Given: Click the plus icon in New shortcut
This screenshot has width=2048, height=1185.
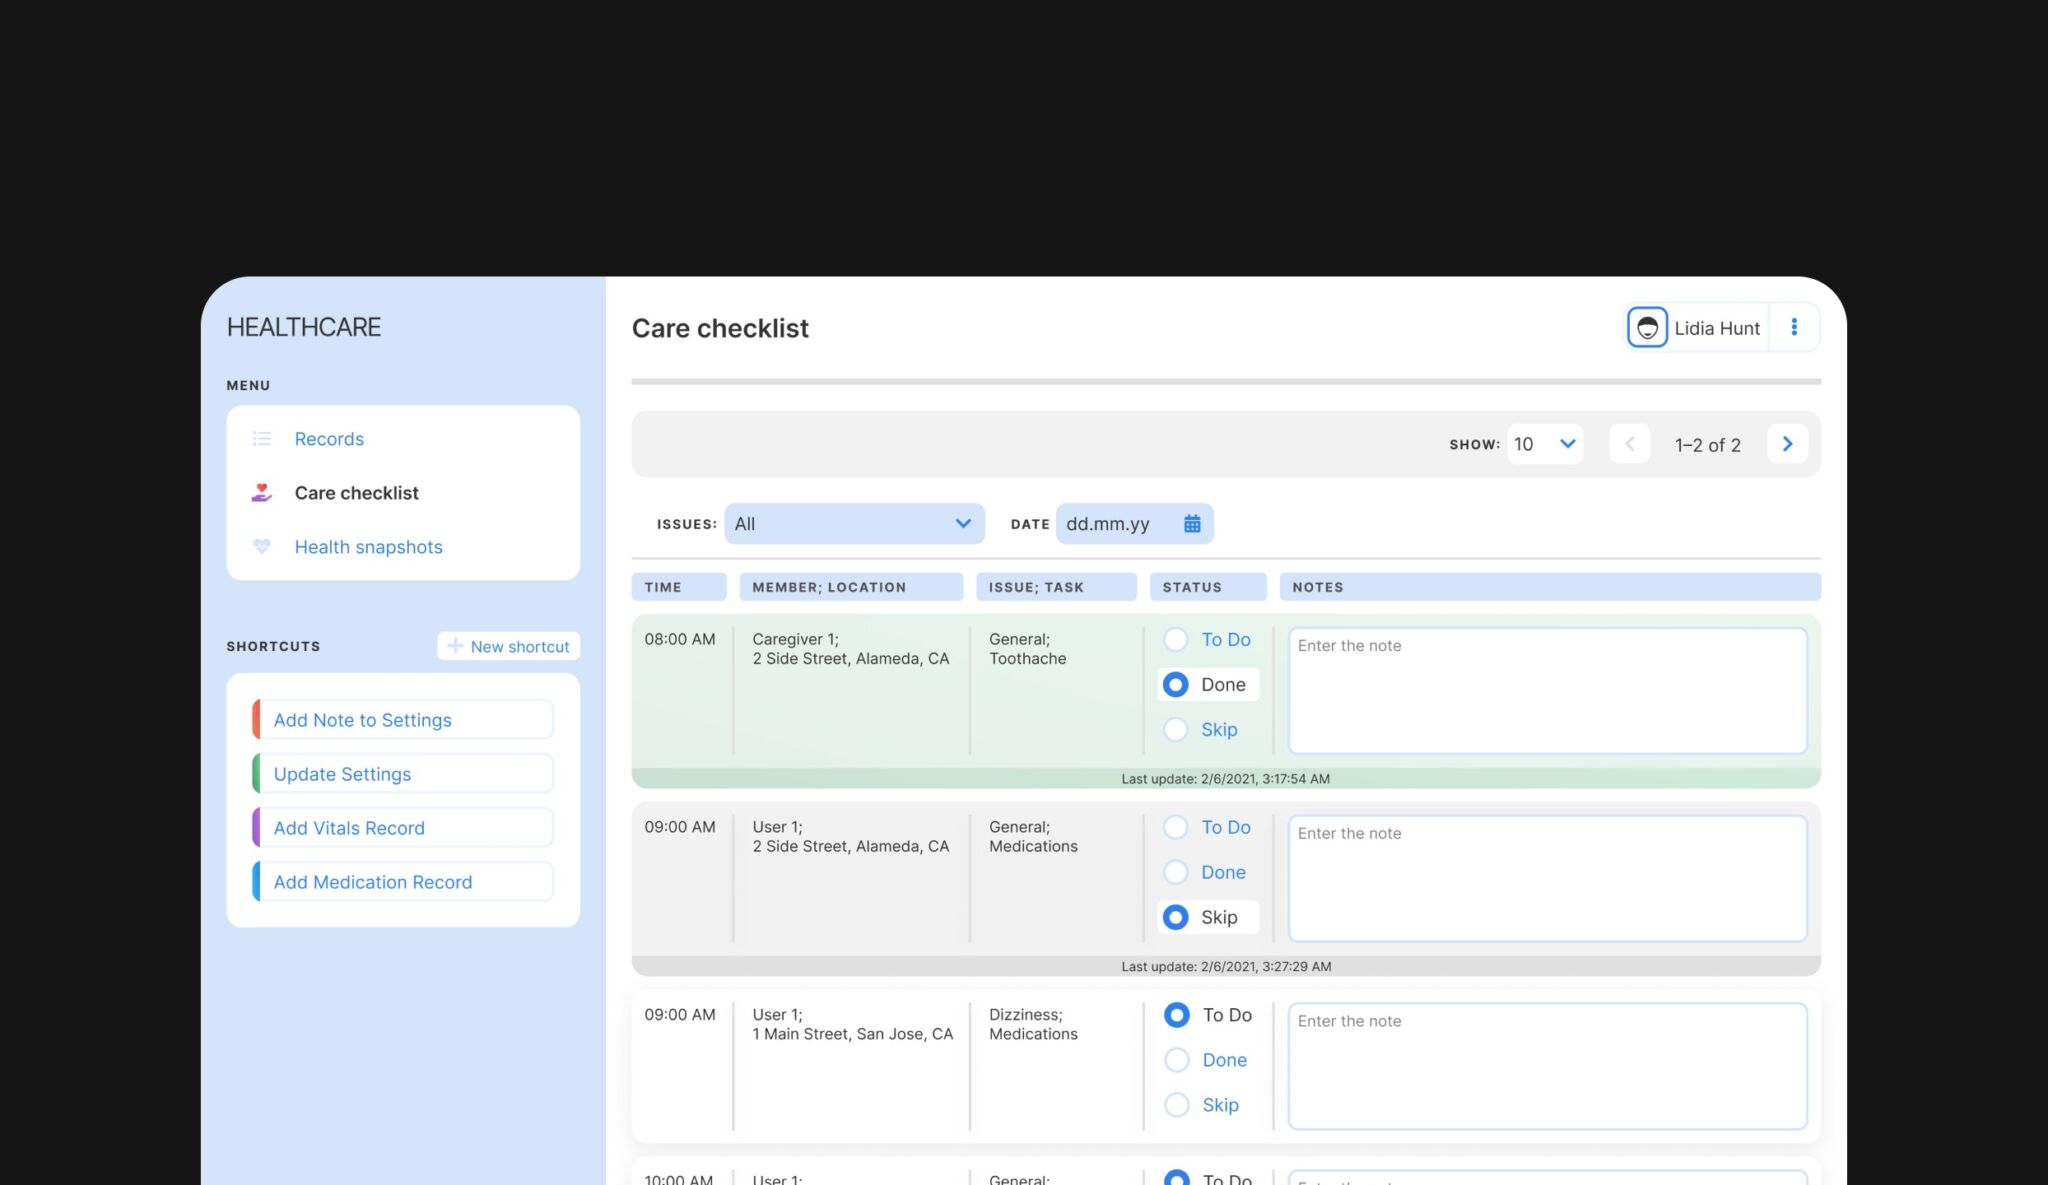Looking at the screenshot, I should pyautogui.click(x=455, y=646).
